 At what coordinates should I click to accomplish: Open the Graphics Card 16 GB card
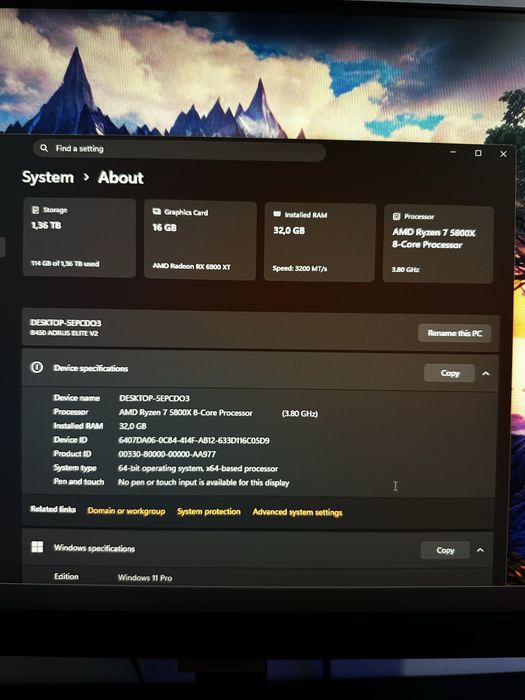200,241
